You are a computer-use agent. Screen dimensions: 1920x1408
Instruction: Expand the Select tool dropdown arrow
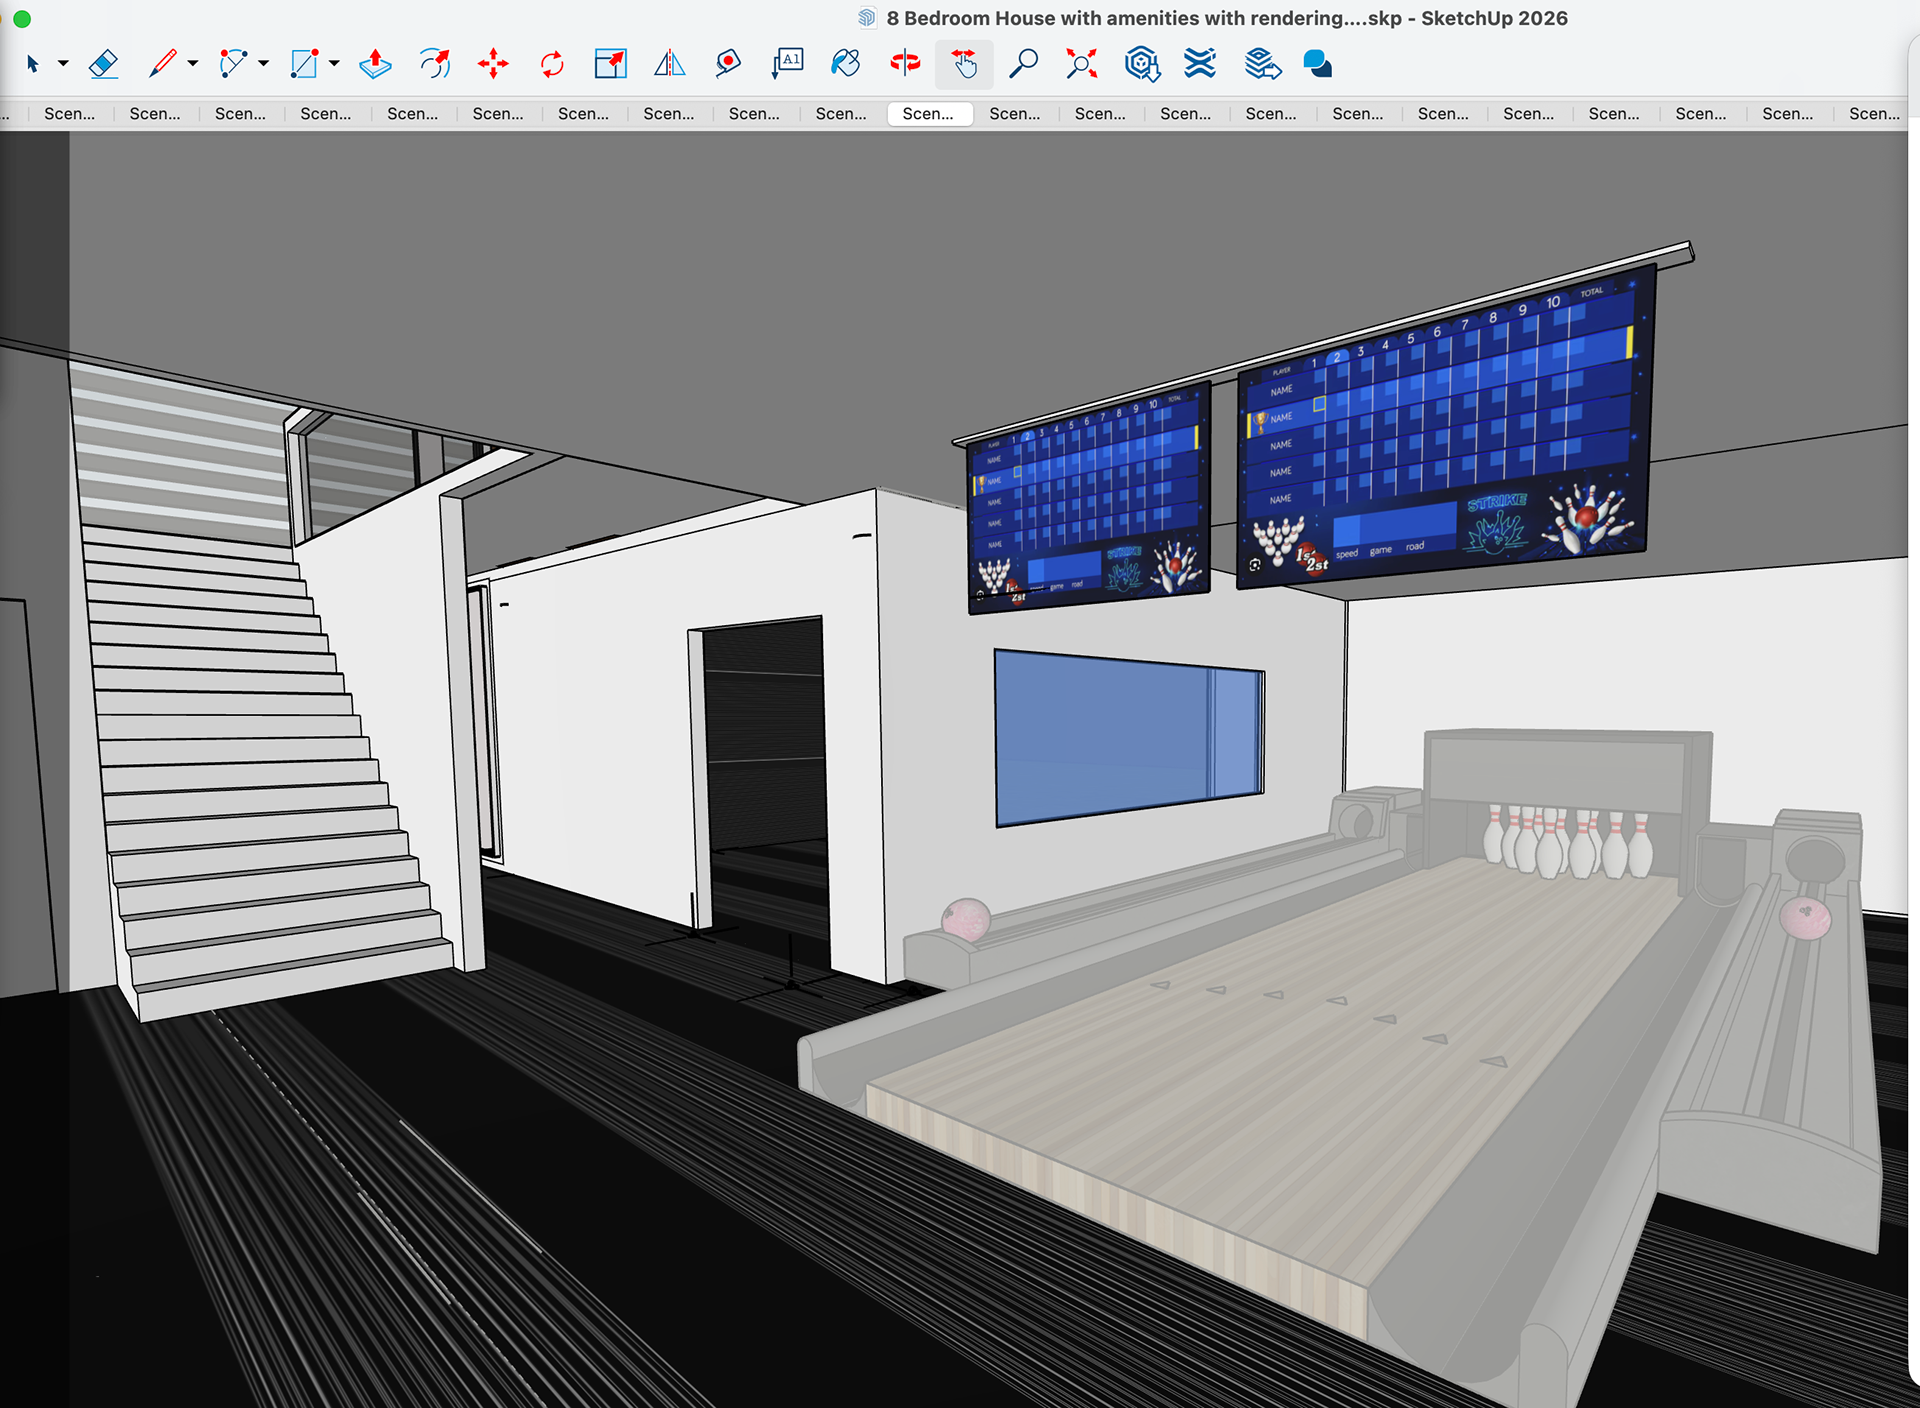point(63,64)
